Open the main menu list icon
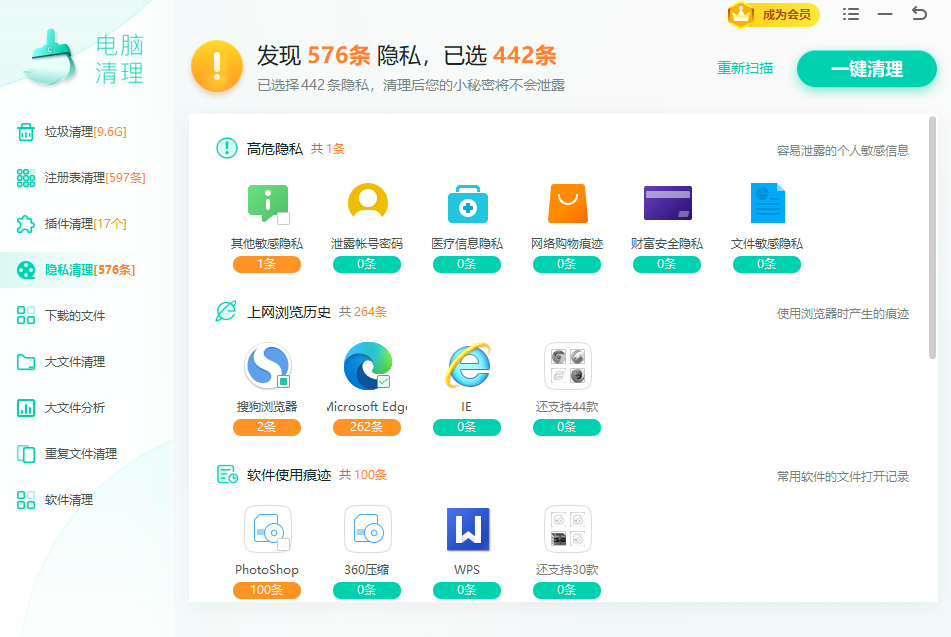Screen dimensions: 951x637 851,14
